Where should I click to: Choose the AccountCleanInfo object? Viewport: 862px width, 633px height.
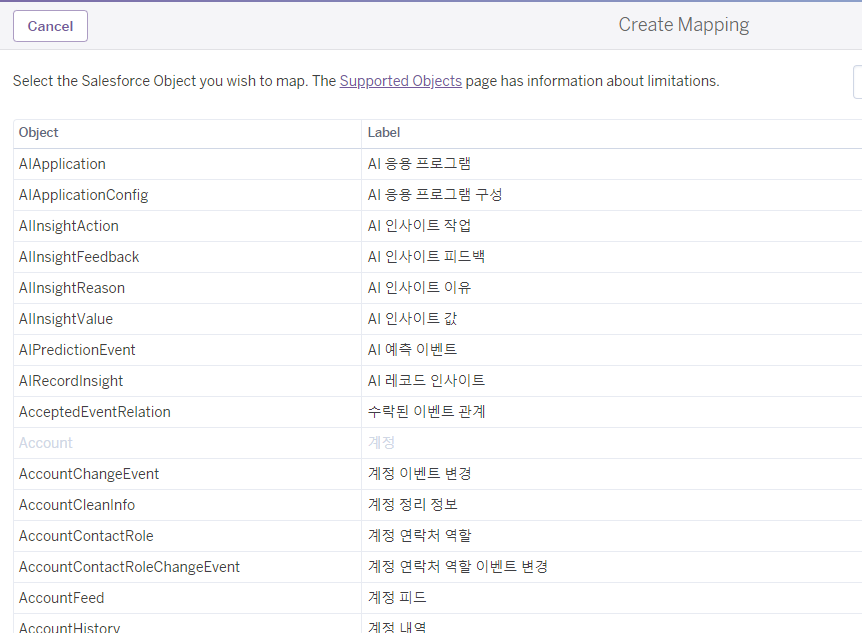(x=76, y=505)
